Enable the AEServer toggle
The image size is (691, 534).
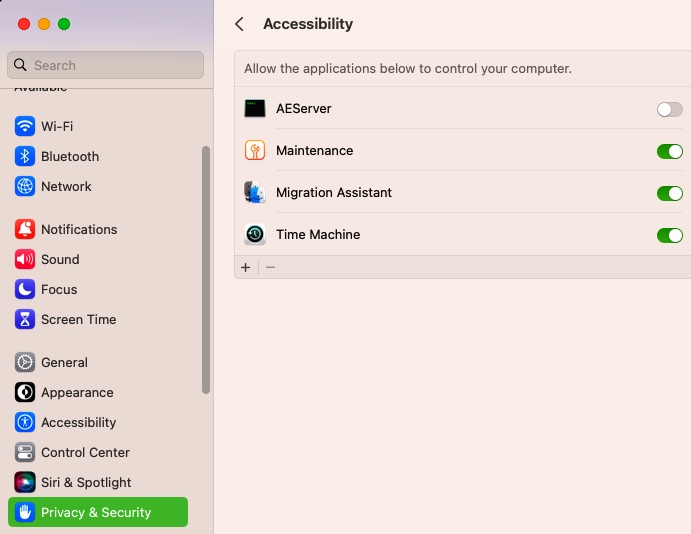point(669,109)
